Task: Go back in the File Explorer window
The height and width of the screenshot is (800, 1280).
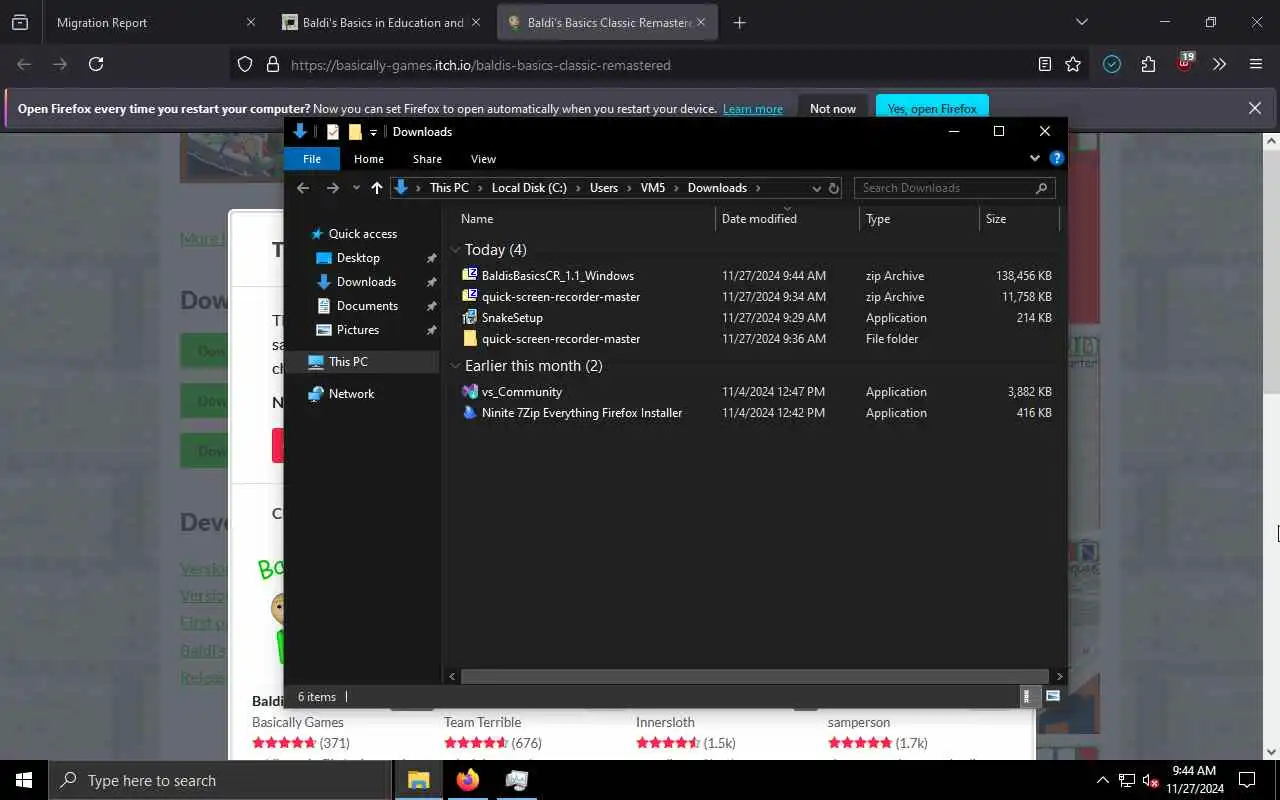Action: click(303, 188)
